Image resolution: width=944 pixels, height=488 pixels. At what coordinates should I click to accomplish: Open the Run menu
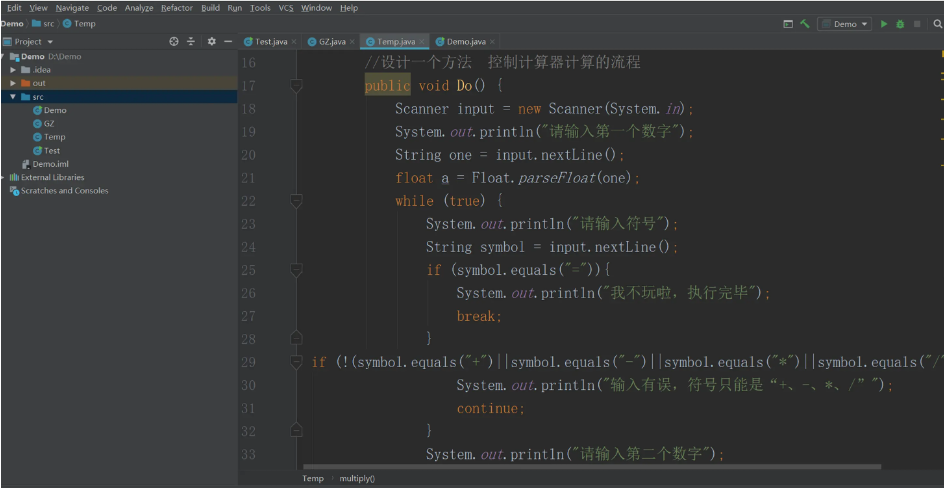[x=235, y=8]
